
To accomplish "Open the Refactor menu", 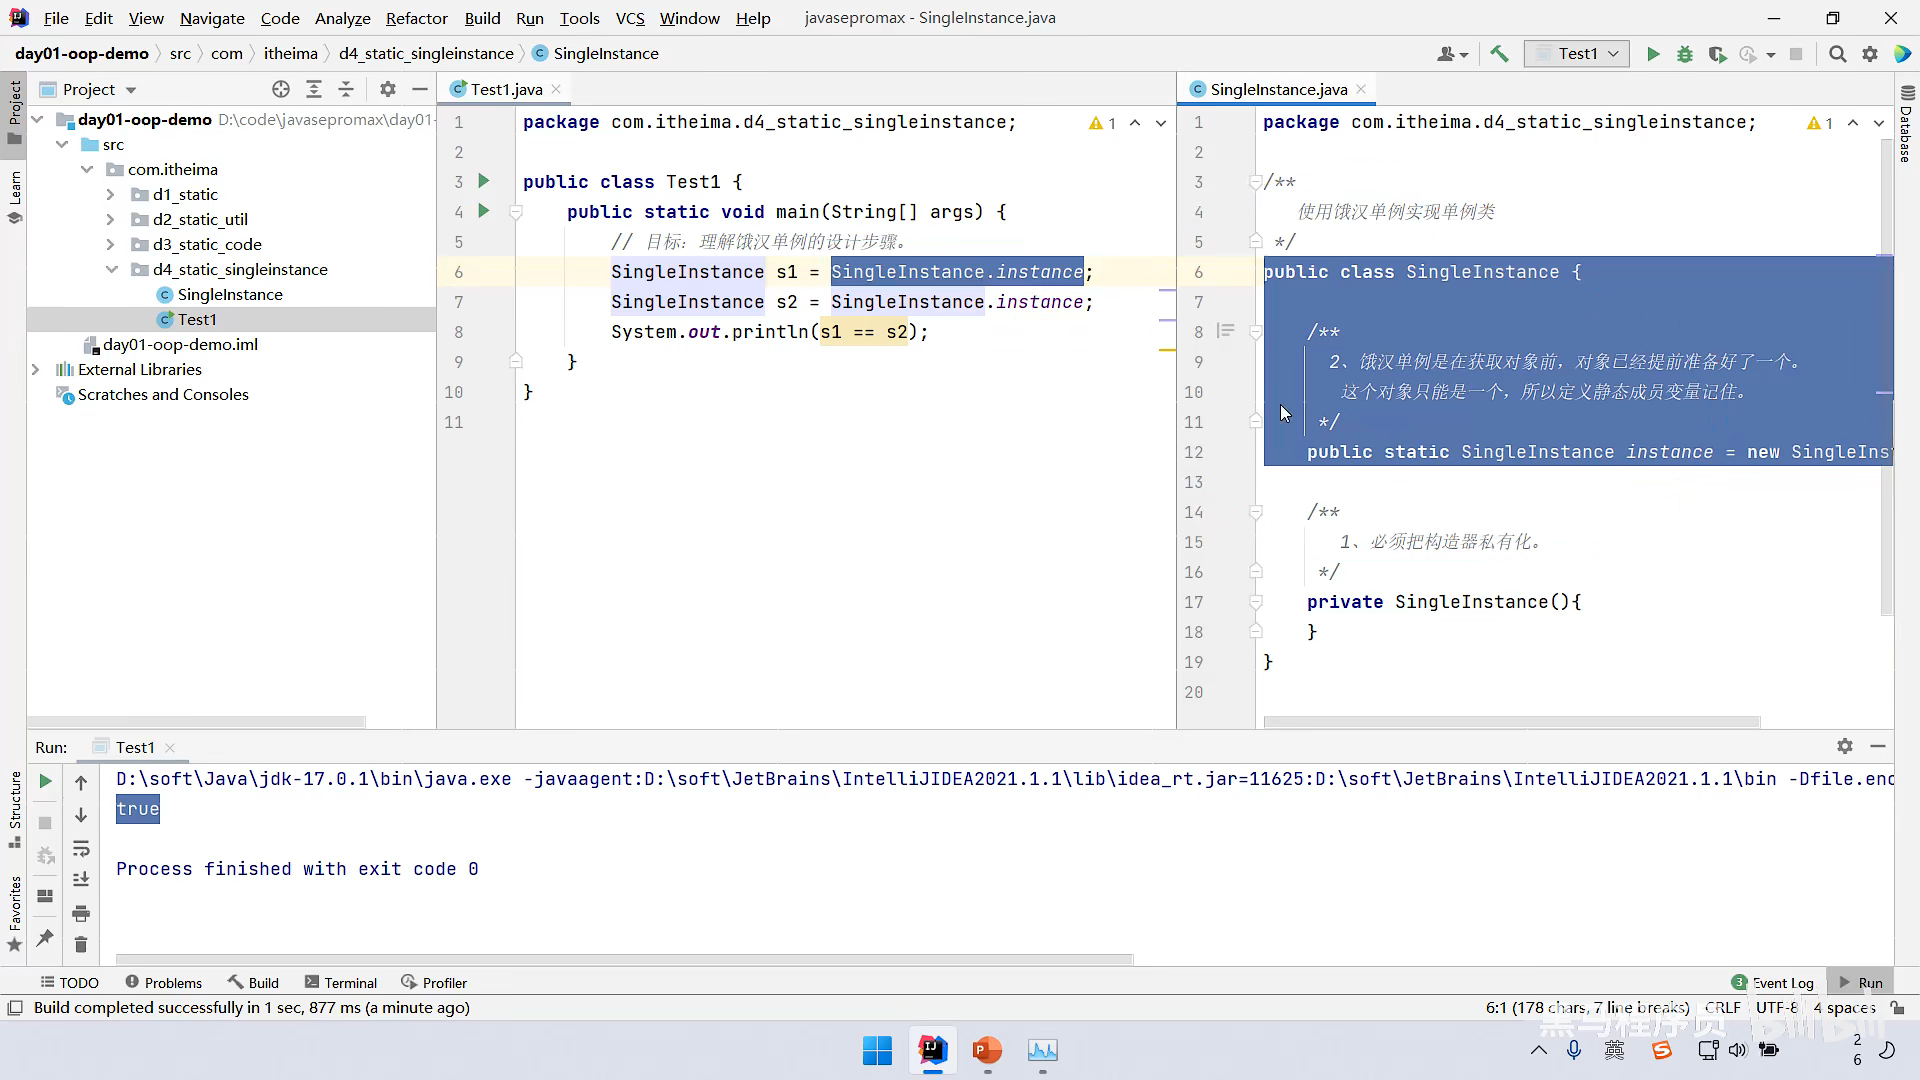I will (x=416, y=18).
